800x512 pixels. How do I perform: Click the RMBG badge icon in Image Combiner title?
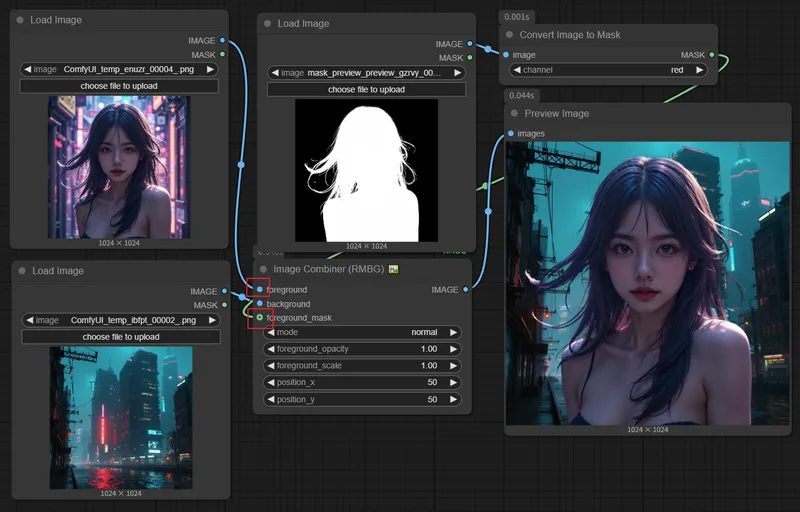(394, 269)
